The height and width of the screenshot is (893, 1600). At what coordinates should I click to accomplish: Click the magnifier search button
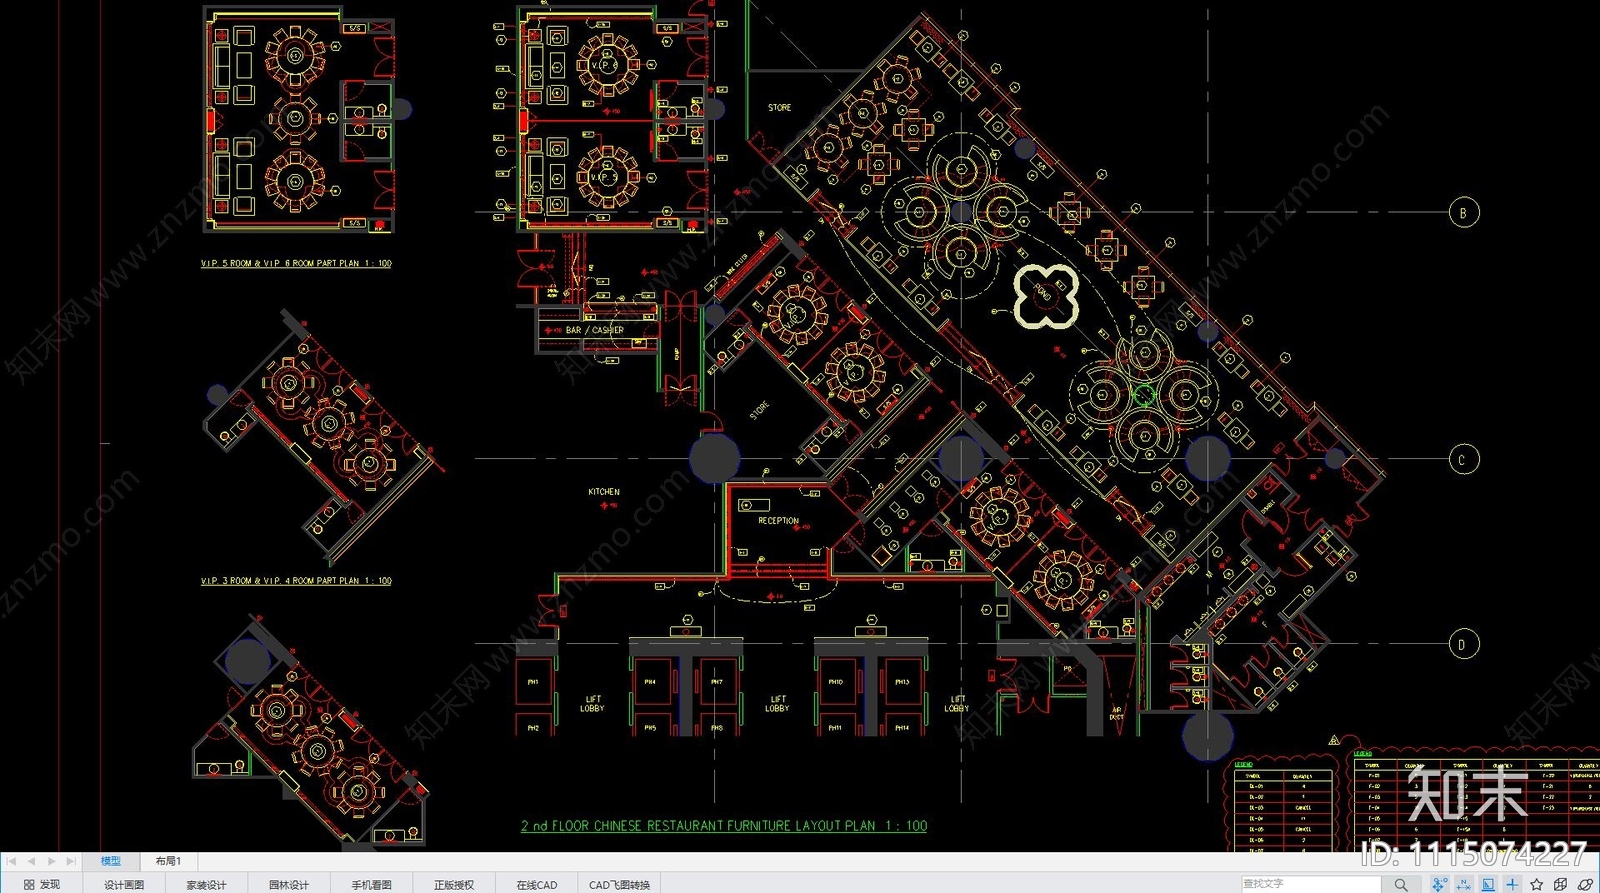(1401, 885)
